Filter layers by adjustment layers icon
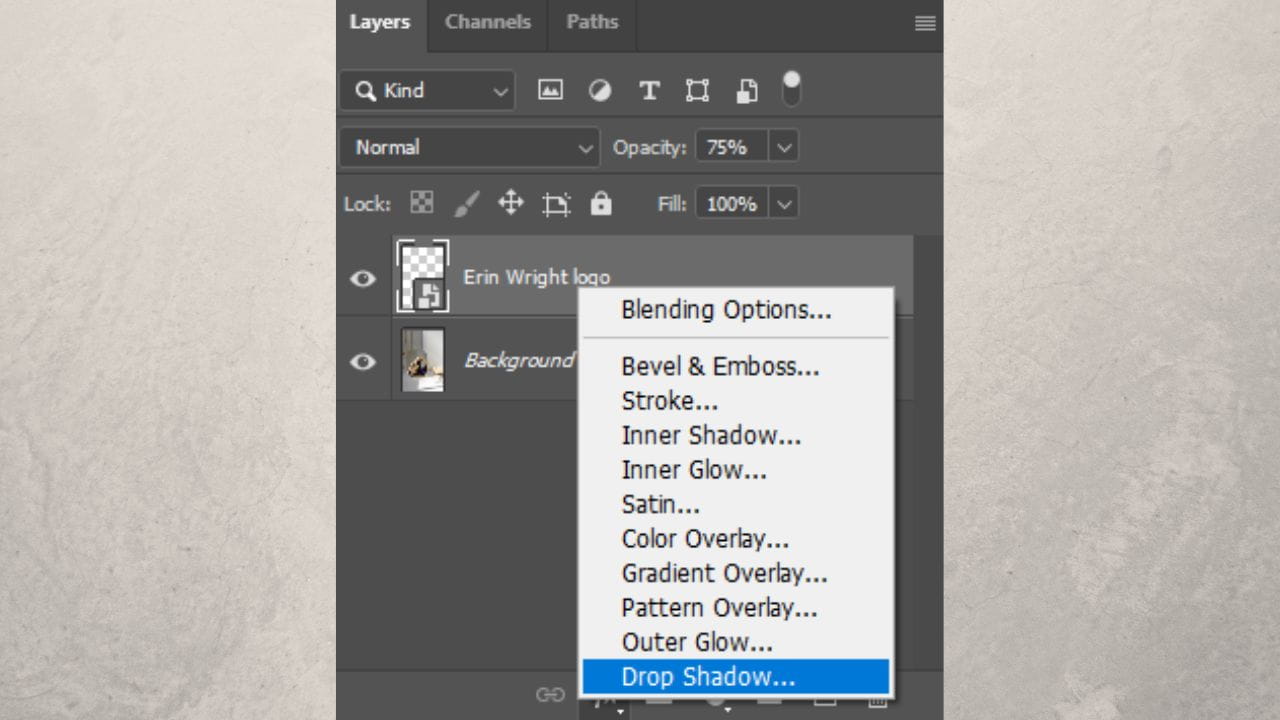The image size is (1280, 720). coord(600,90)
